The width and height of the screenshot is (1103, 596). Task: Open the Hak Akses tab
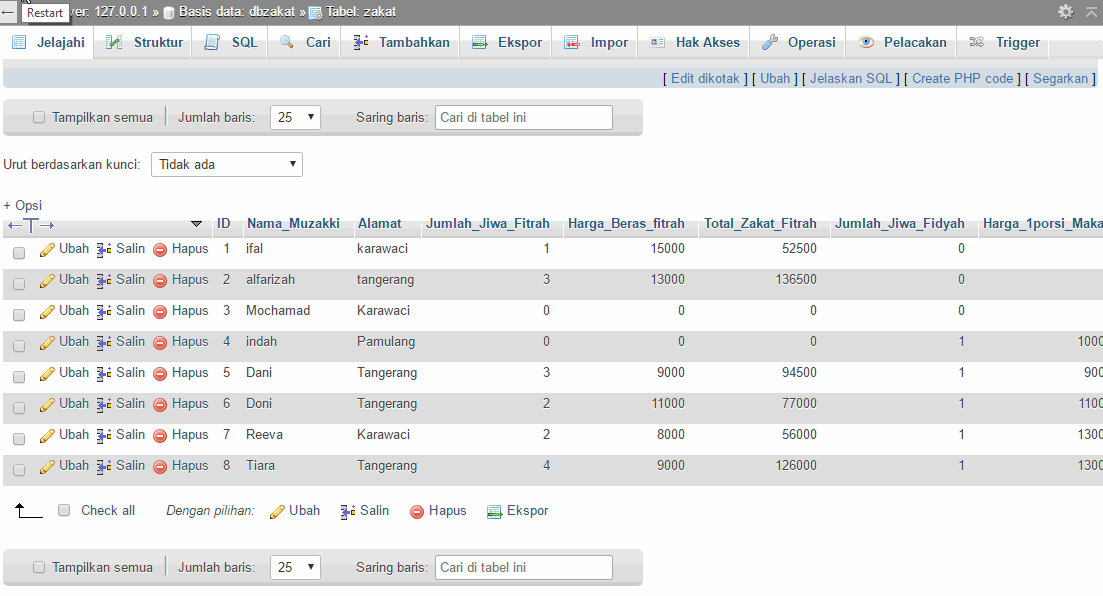(x=694, y=42)
